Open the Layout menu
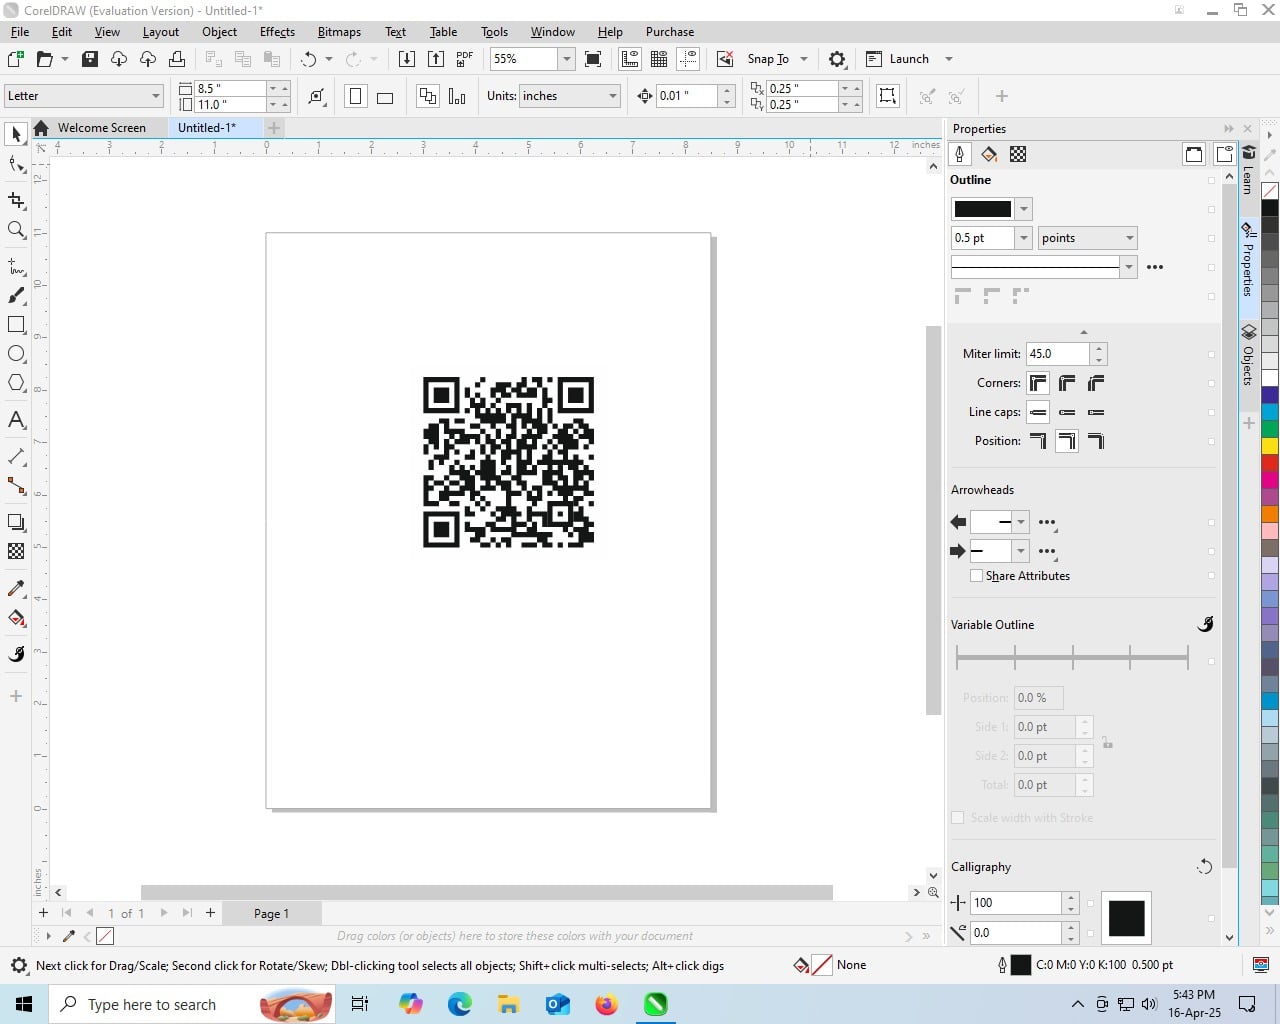Viewport: 1280px width, 1024px height. point(161,32)
